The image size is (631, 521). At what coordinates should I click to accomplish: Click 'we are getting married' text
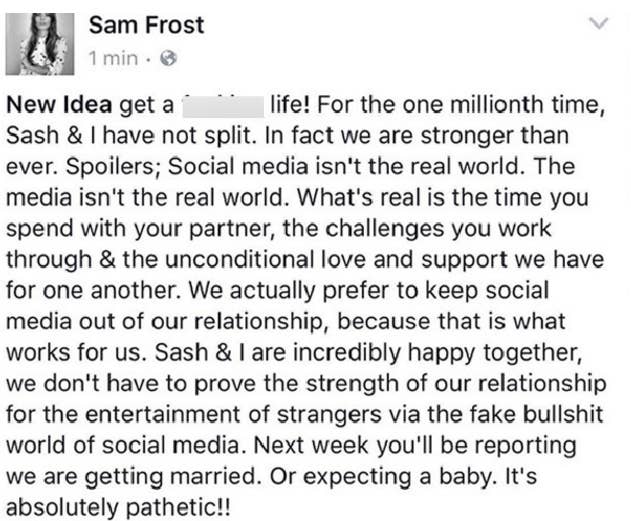(x=132, y=477)
